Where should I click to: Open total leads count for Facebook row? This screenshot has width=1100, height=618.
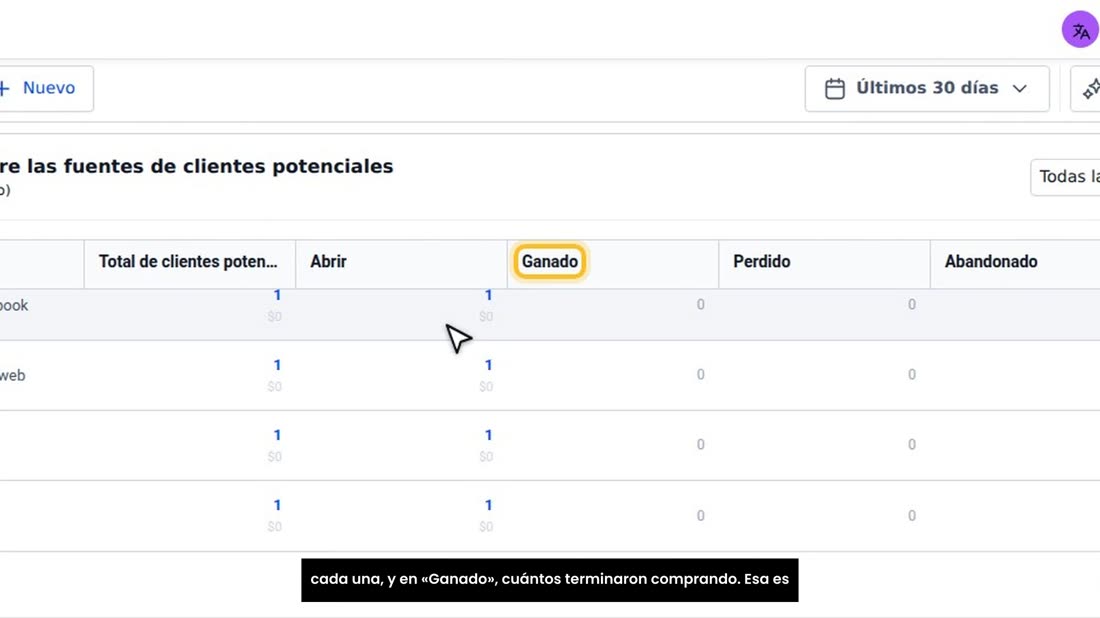(x=277, y=295)
